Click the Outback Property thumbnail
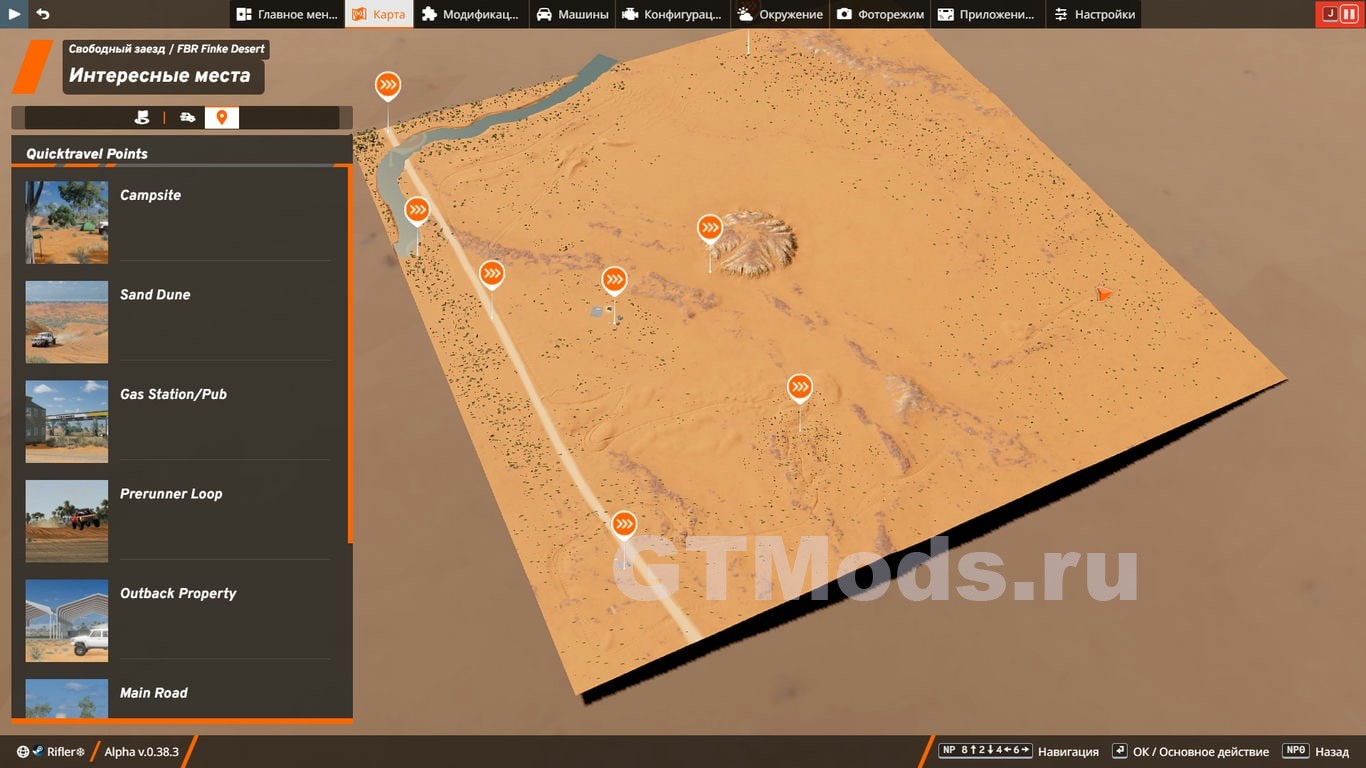1366x768 pixels. coord(67,620)
